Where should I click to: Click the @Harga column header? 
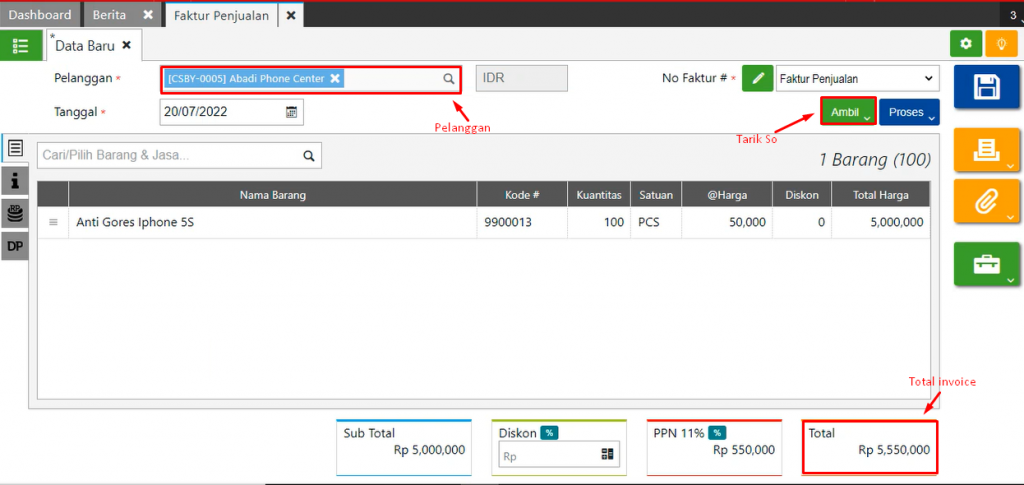pos(728,195)
